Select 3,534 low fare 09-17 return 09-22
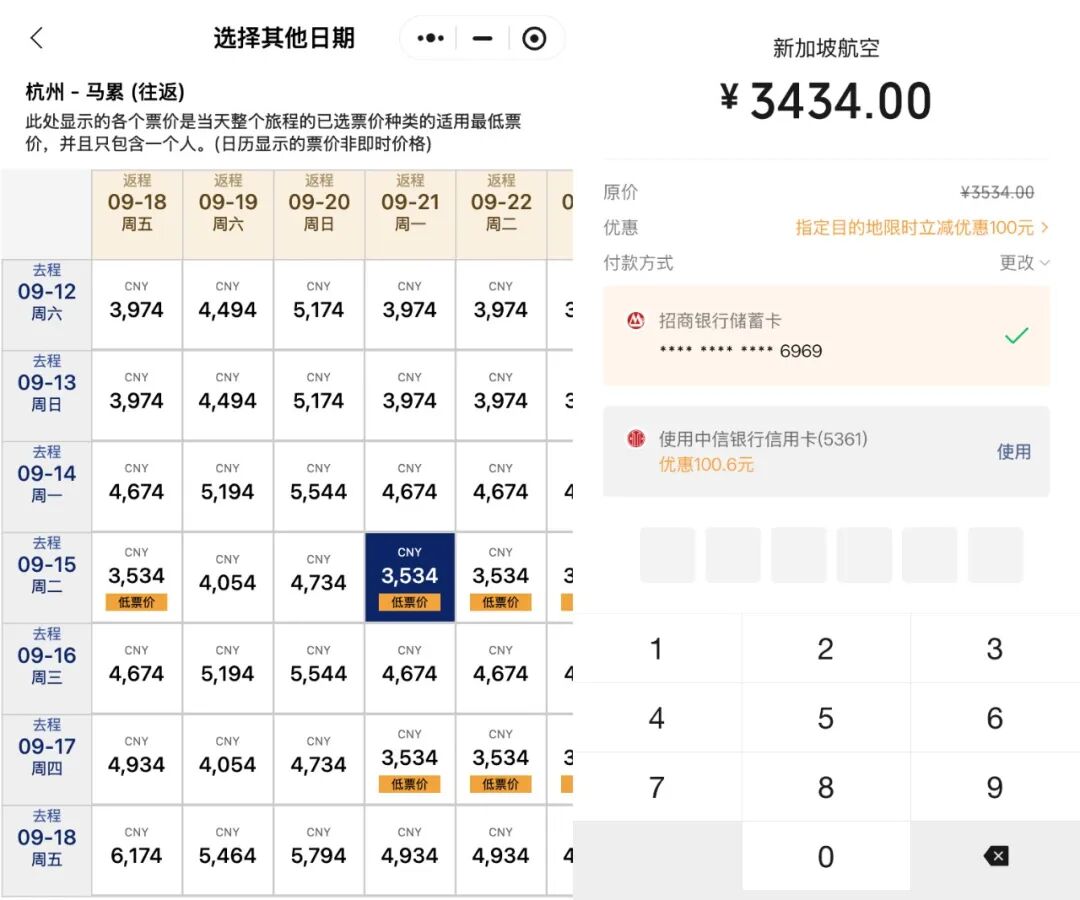Viewport: 1080px width, 900px height. [501, 759]
